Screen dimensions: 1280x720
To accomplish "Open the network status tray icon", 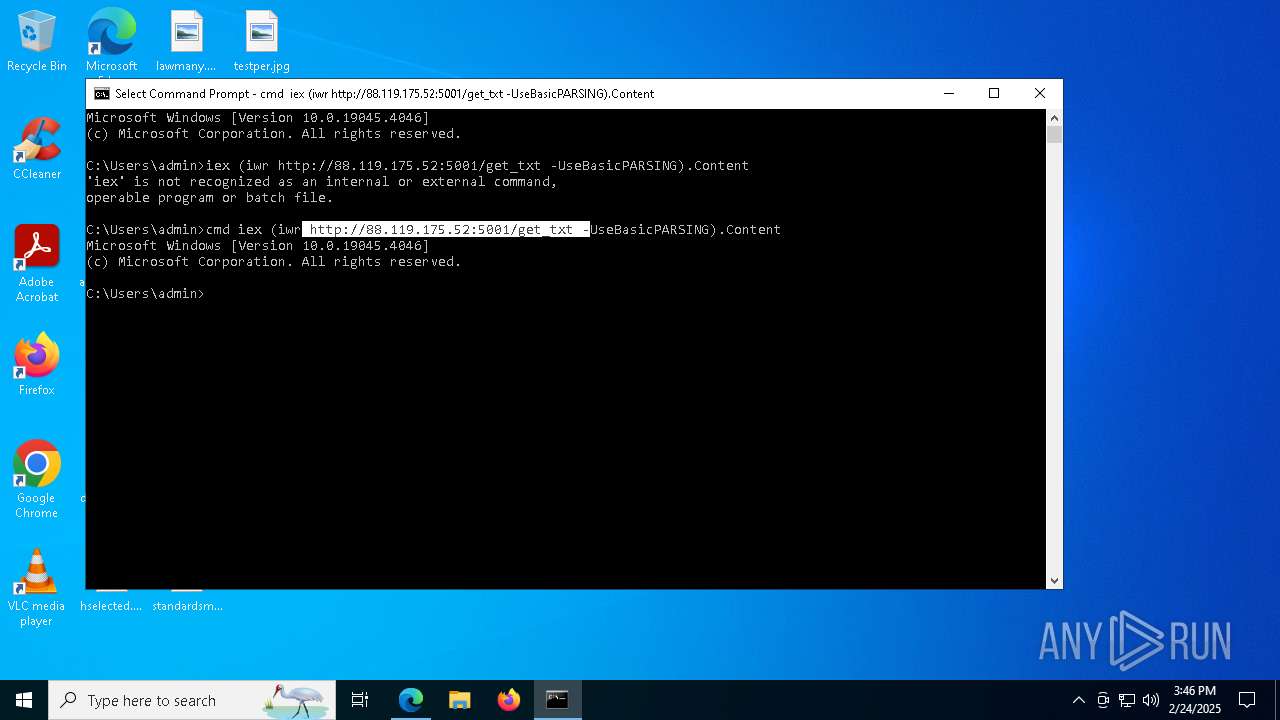I will point(1127,700).
